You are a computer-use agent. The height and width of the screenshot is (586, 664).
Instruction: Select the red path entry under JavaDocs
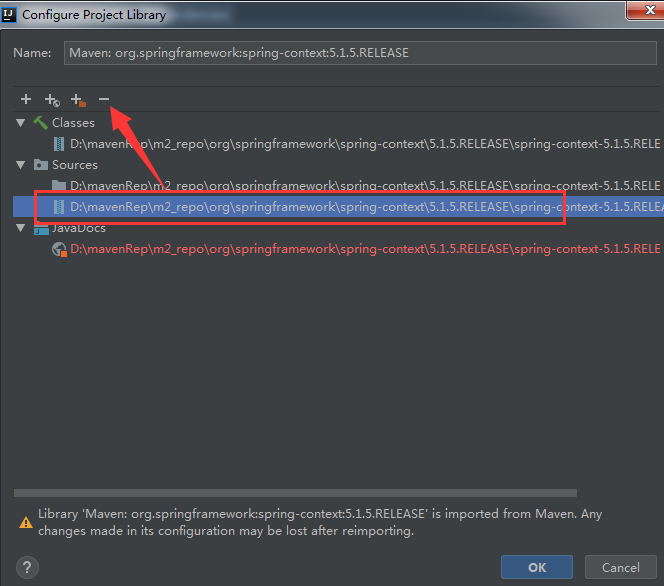365,249
